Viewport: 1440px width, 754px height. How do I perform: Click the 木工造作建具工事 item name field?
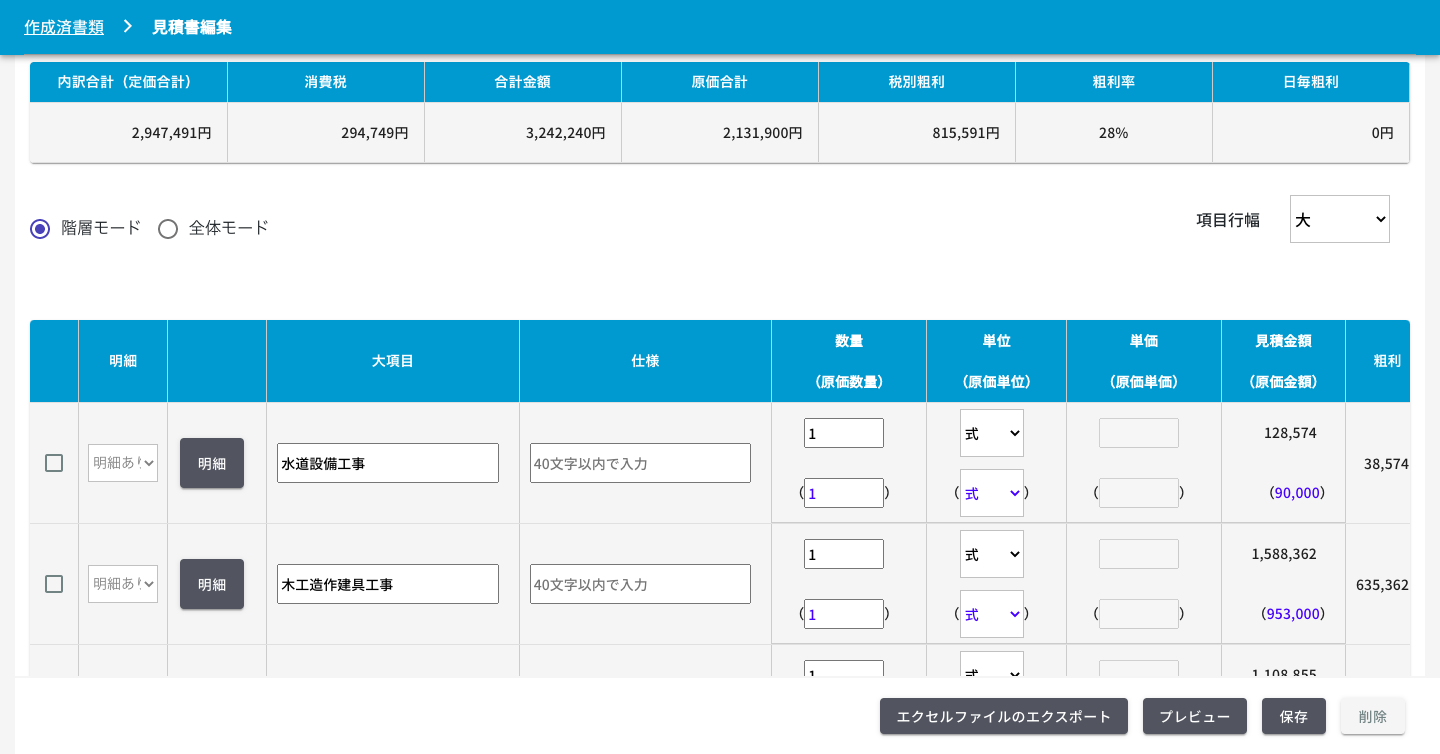388,584
